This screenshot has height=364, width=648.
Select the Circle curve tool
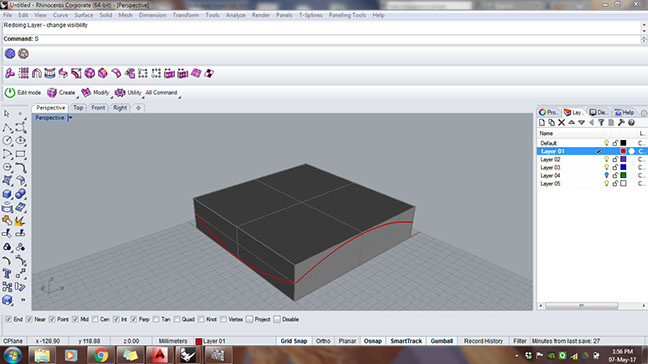pyautogui.click(x=7, y=140)
